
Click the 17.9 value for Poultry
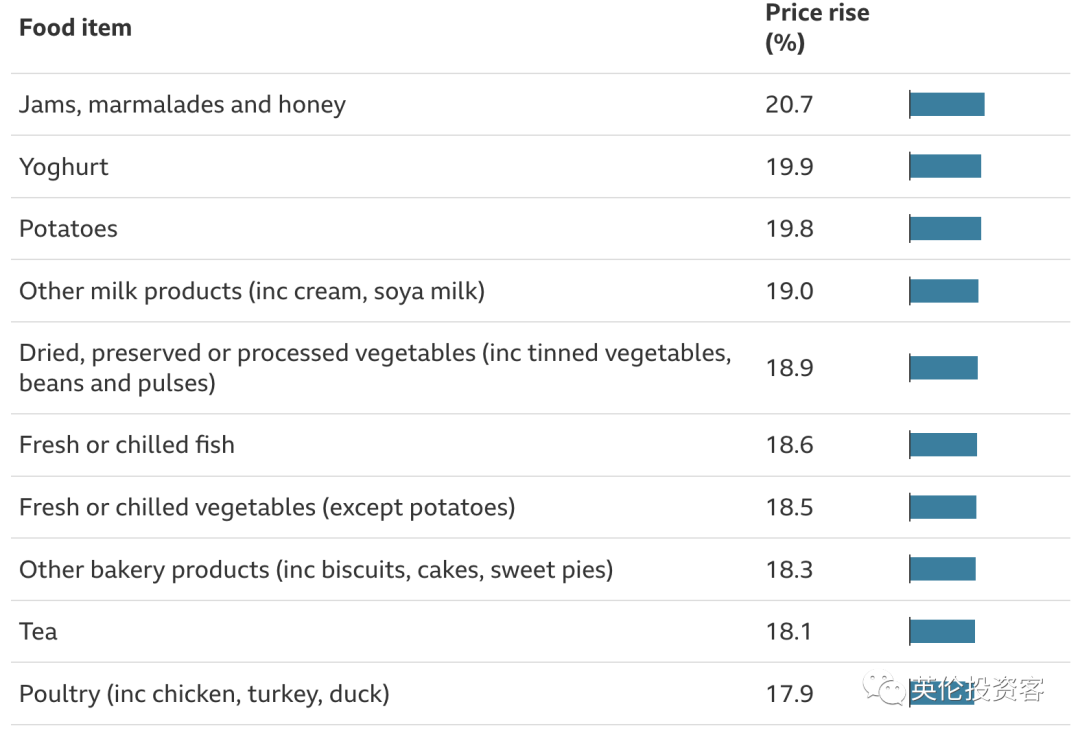[789, 694]
